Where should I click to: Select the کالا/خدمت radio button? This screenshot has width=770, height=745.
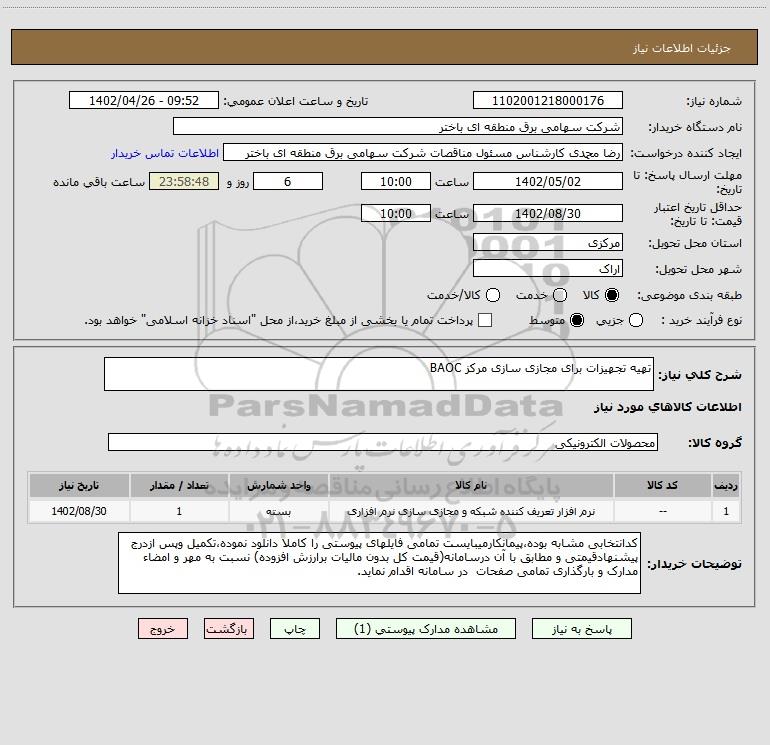click(493, 295)
